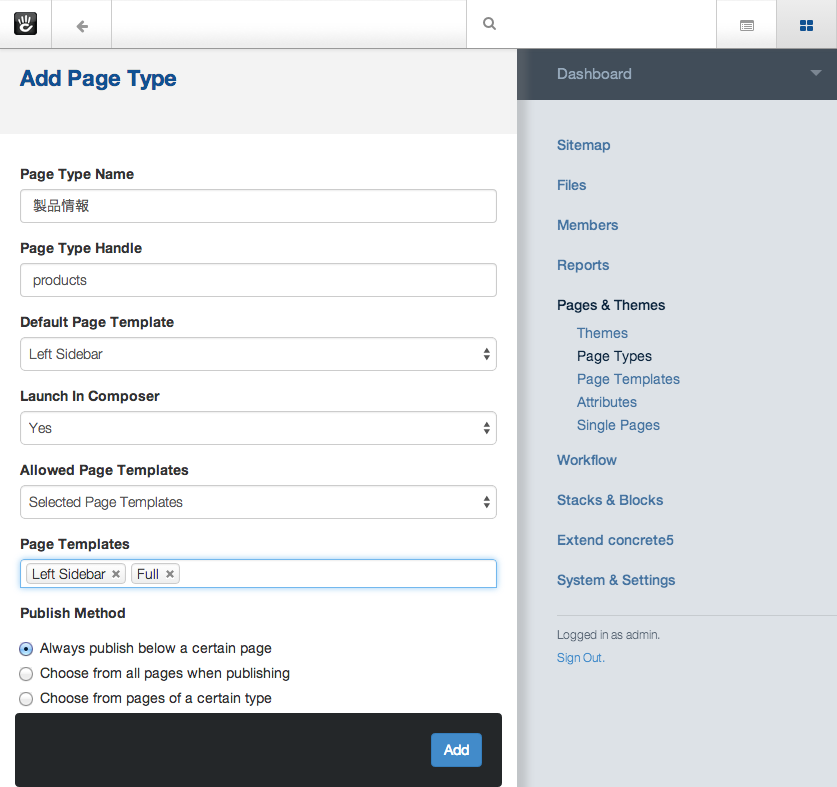Click the Dashboard header title
The height and width of the screenshot is (787, 837).
[594, 74]
